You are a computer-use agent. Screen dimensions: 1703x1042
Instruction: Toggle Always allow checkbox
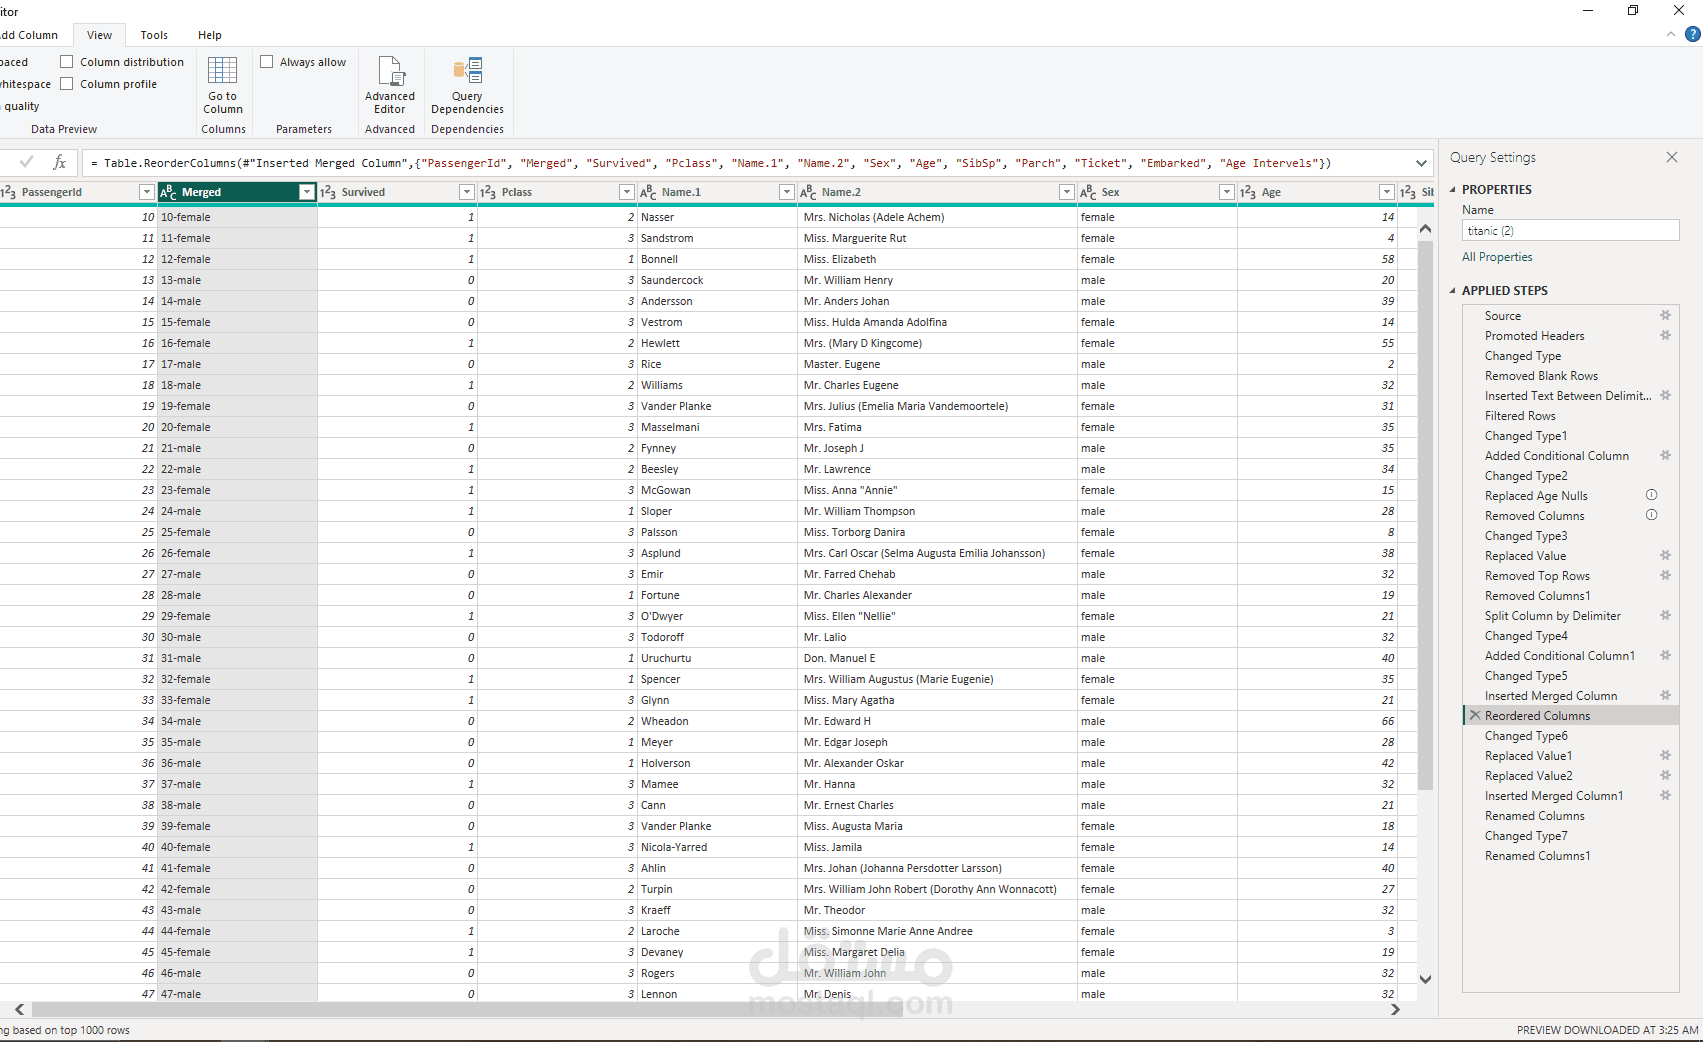tap(267, 62)
